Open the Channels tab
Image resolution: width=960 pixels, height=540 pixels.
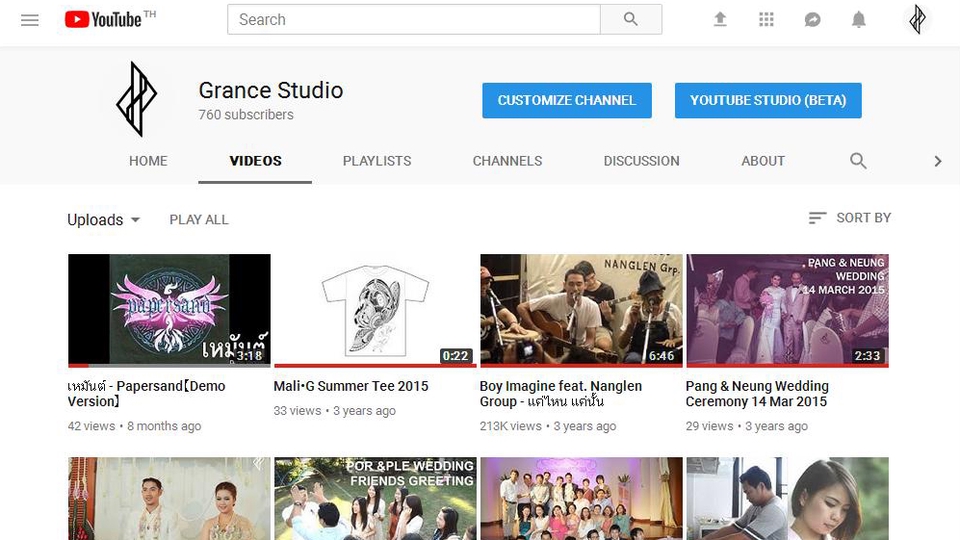click(507, 161)
